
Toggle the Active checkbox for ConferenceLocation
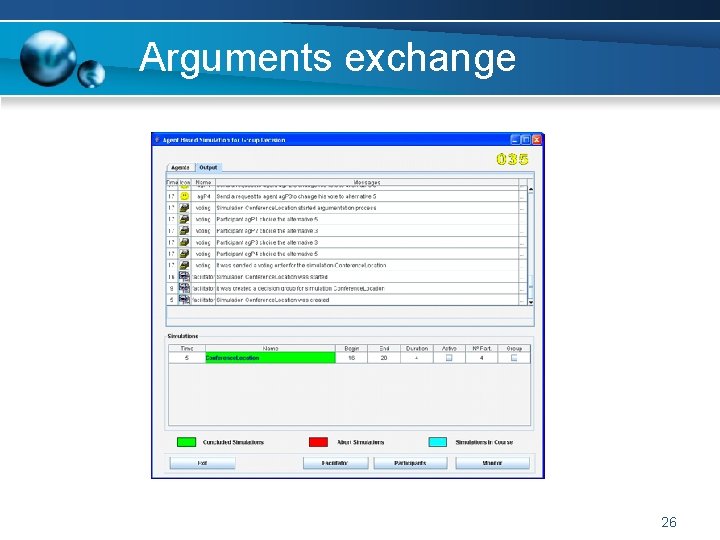(x=449, y=358)
